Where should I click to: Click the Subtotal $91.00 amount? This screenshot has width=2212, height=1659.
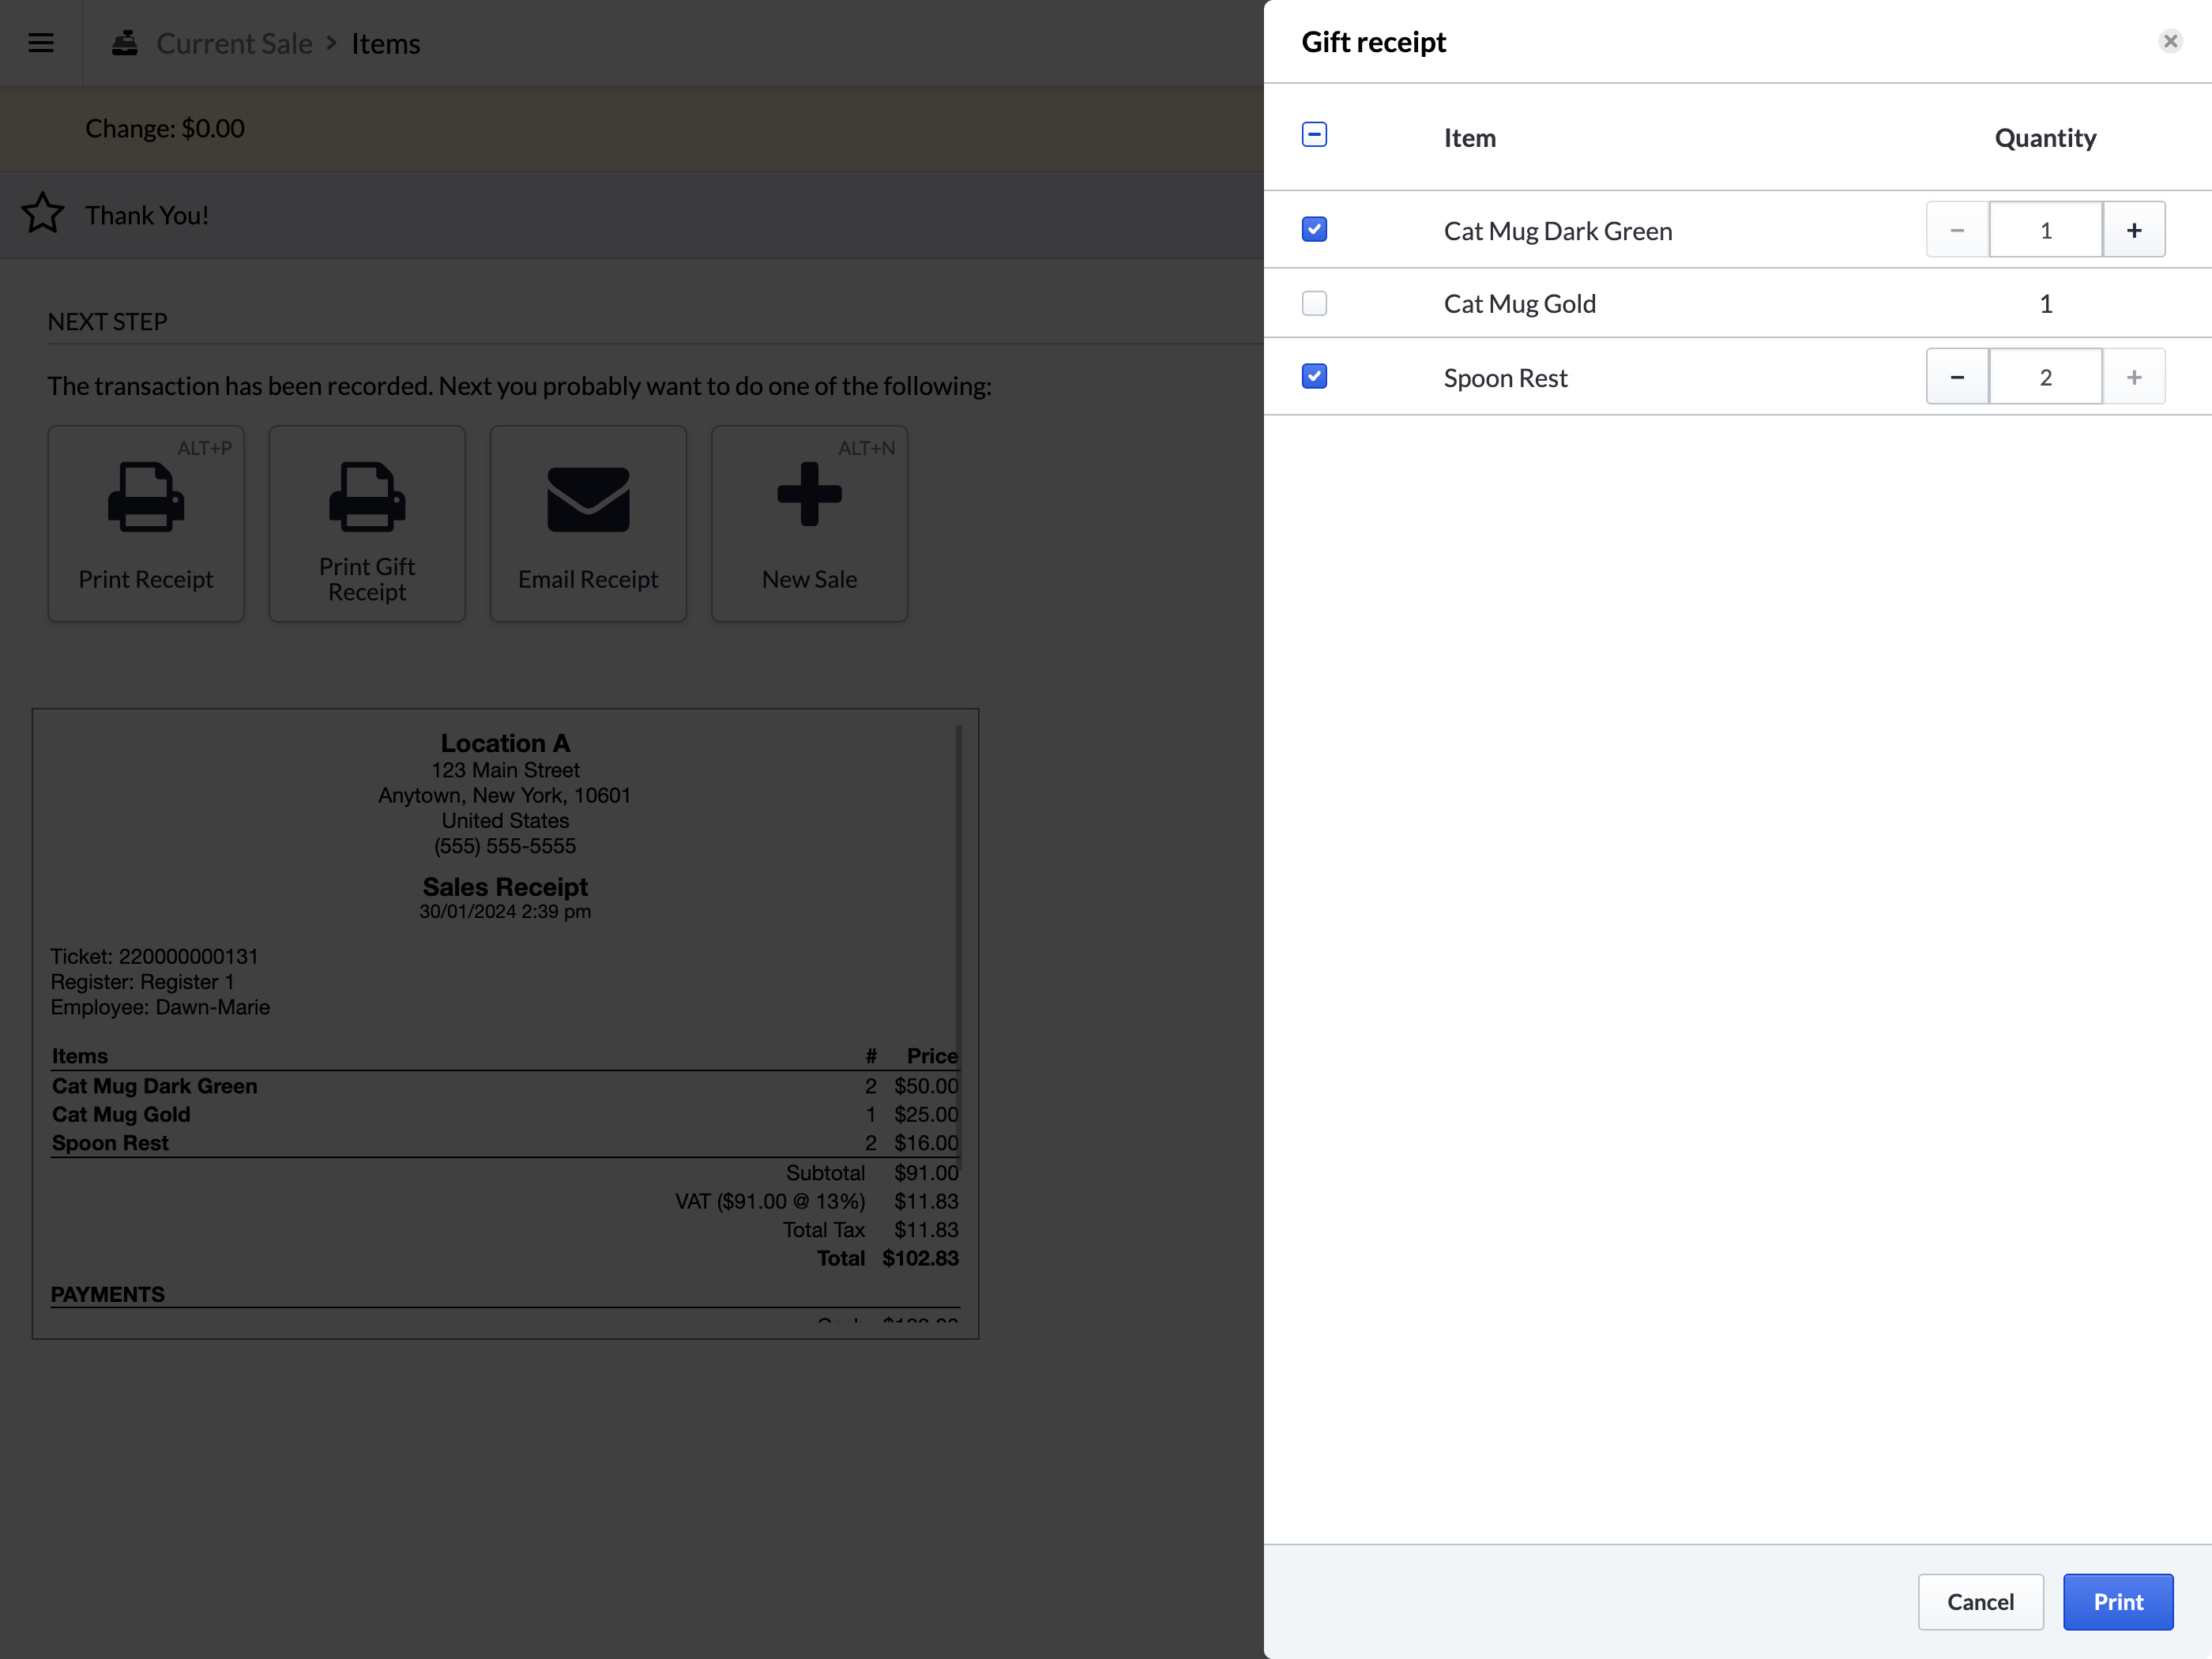click(x=926, y=1172)
